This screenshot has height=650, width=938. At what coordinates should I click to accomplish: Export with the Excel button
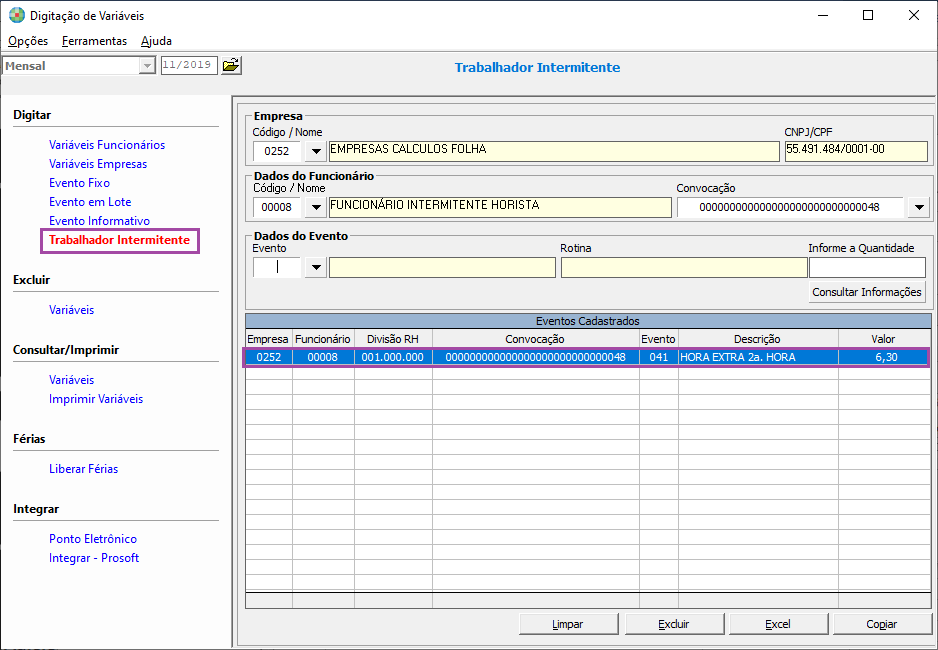point(778,624)
